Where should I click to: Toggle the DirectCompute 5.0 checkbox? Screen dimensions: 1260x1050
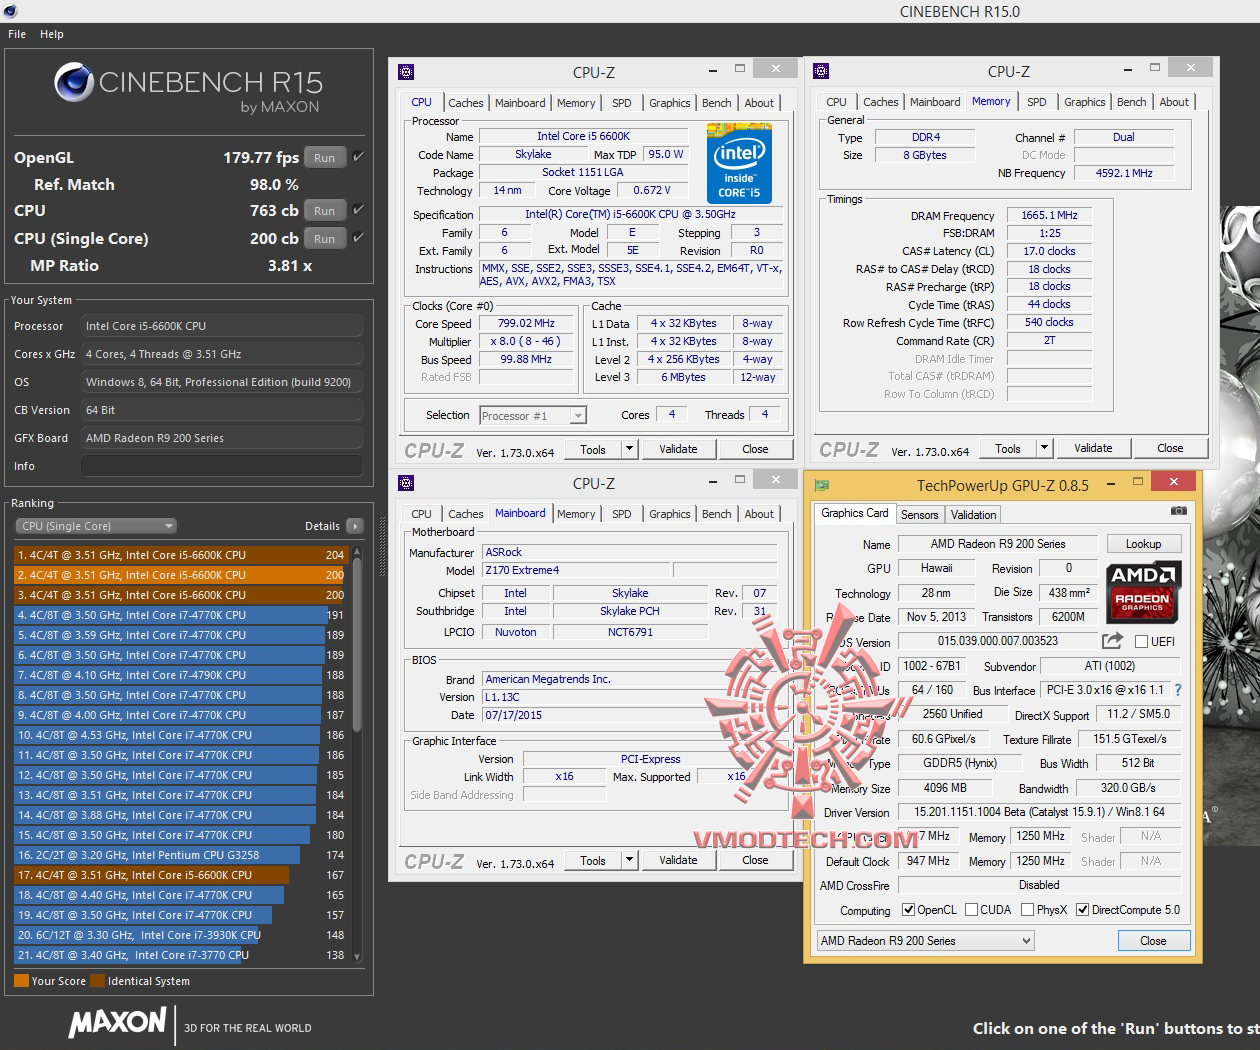[x=1082, y=910]
